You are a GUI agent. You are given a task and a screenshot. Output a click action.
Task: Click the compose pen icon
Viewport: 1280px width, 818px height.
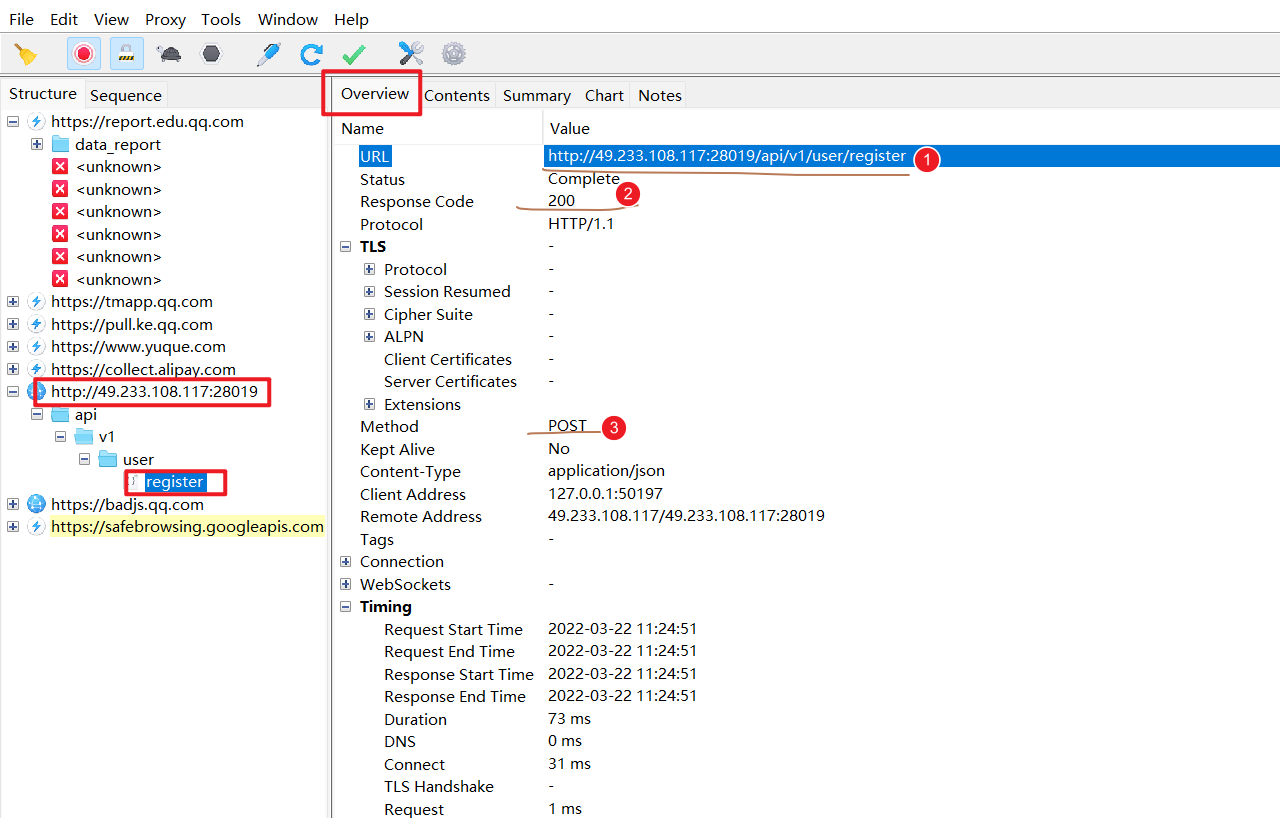[268, 54]
